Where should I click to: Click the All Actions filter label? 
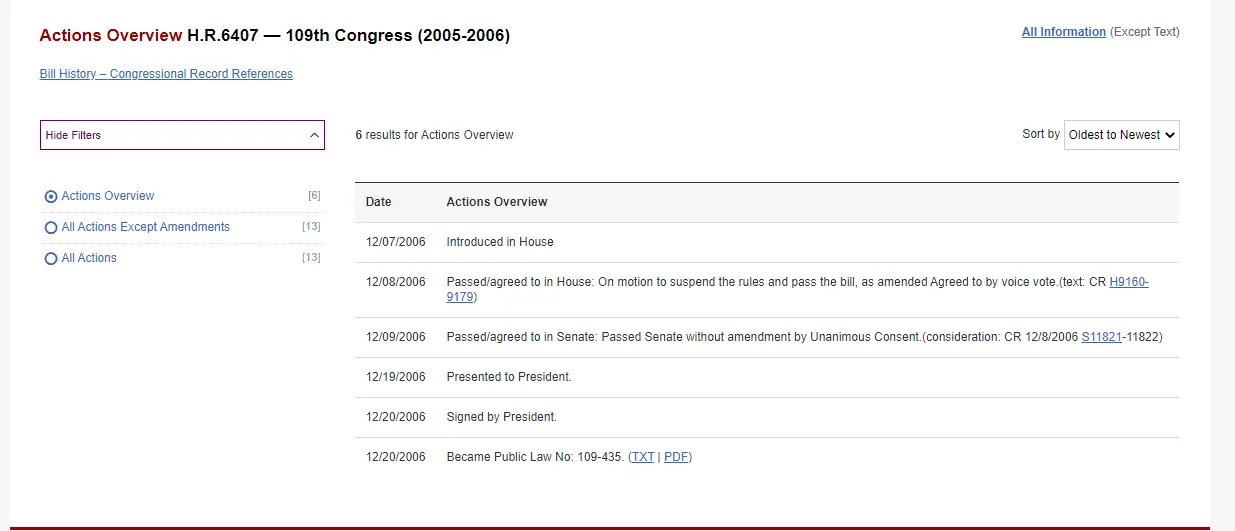point(89,258)
